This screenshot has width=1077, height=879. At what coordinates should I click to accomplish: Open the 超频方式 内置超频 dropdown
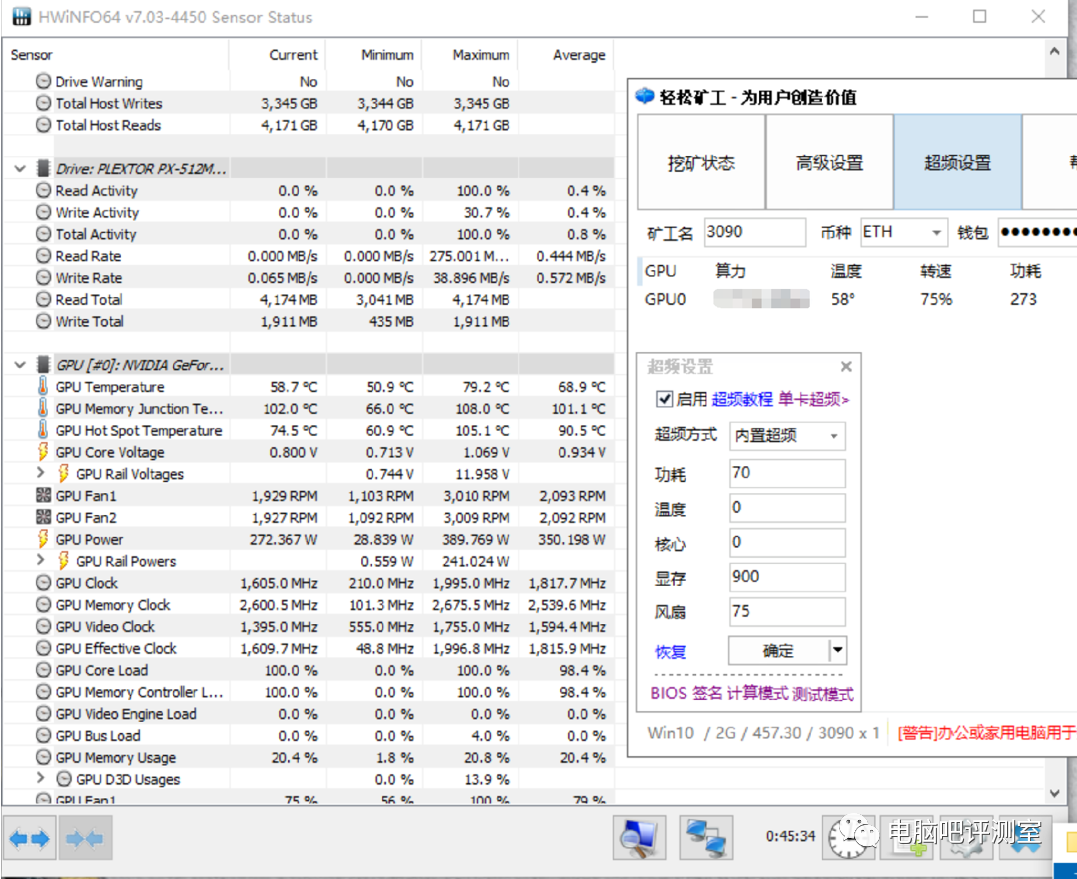point(834,436)
